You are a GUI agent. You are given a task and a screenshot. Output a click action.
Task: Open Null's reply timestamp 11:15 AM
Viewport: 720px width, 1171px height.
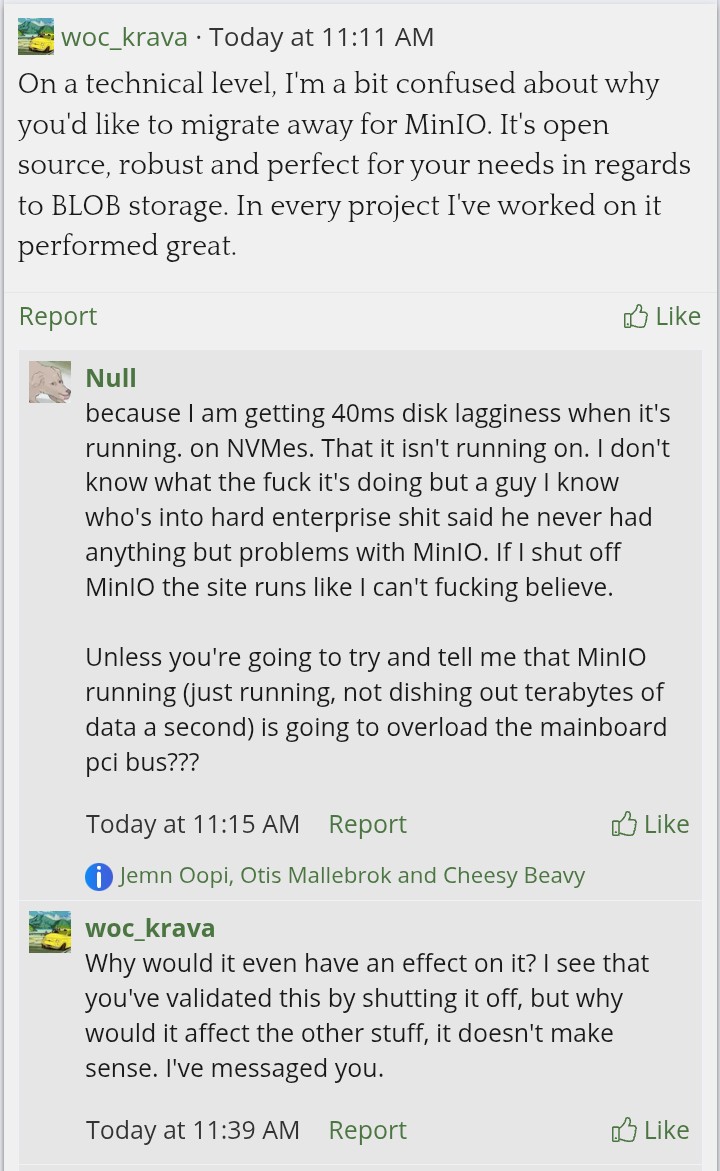(x=192, y=824)
